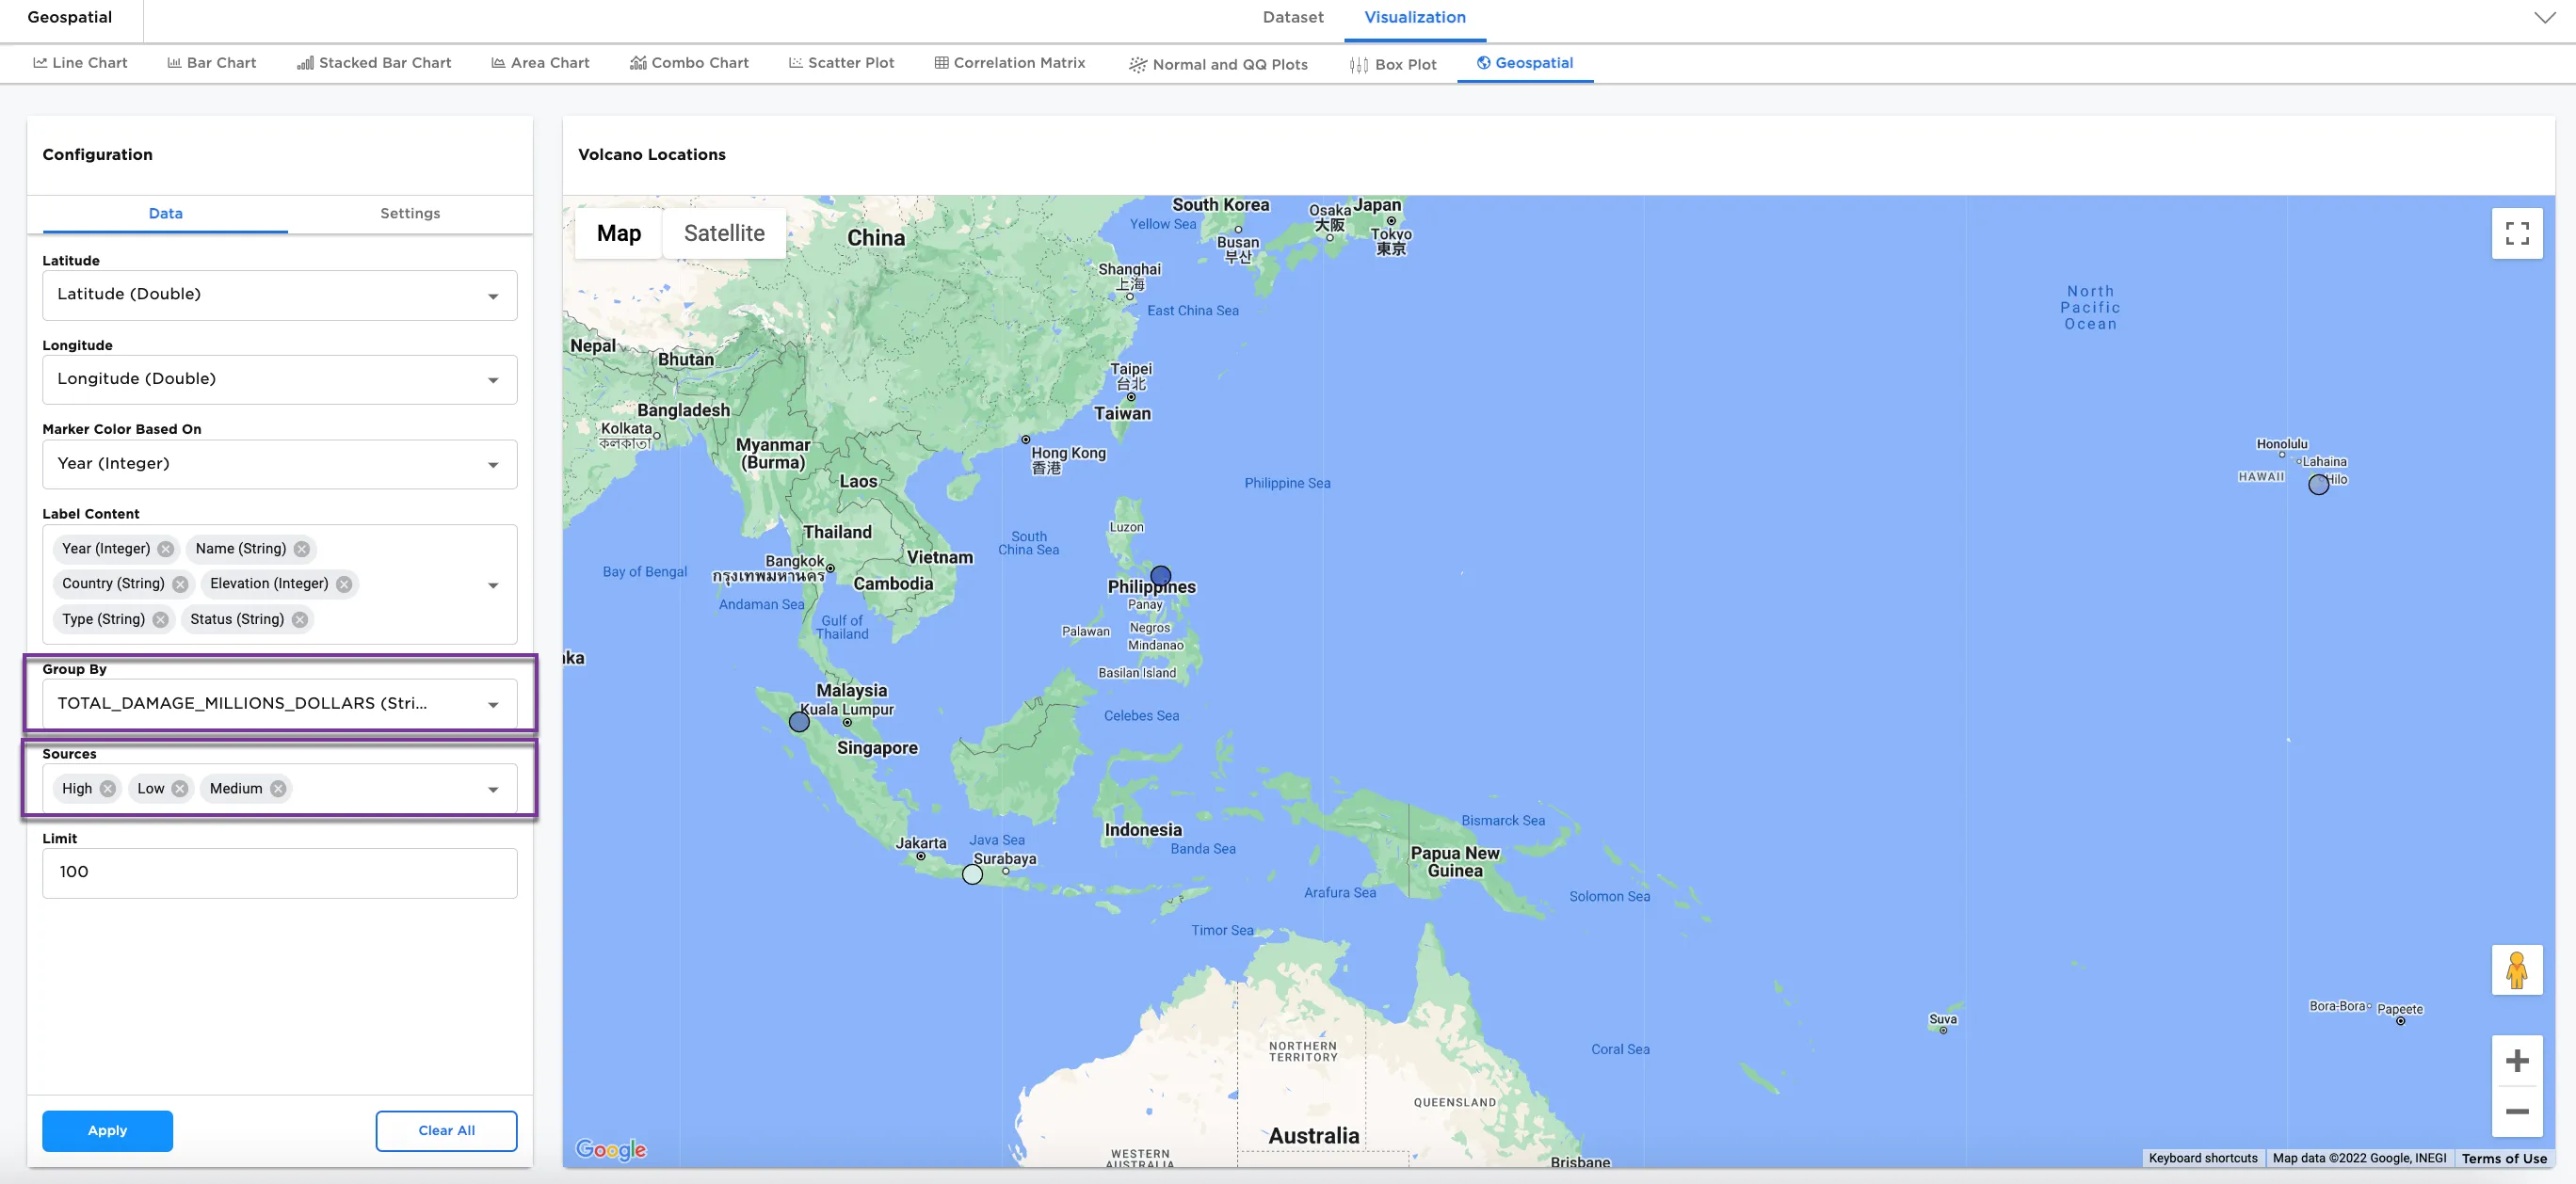Viewport: 2576px width, 1184px height.
Task: Switch the map to Satellite view
Action: [x=724, y=233]
